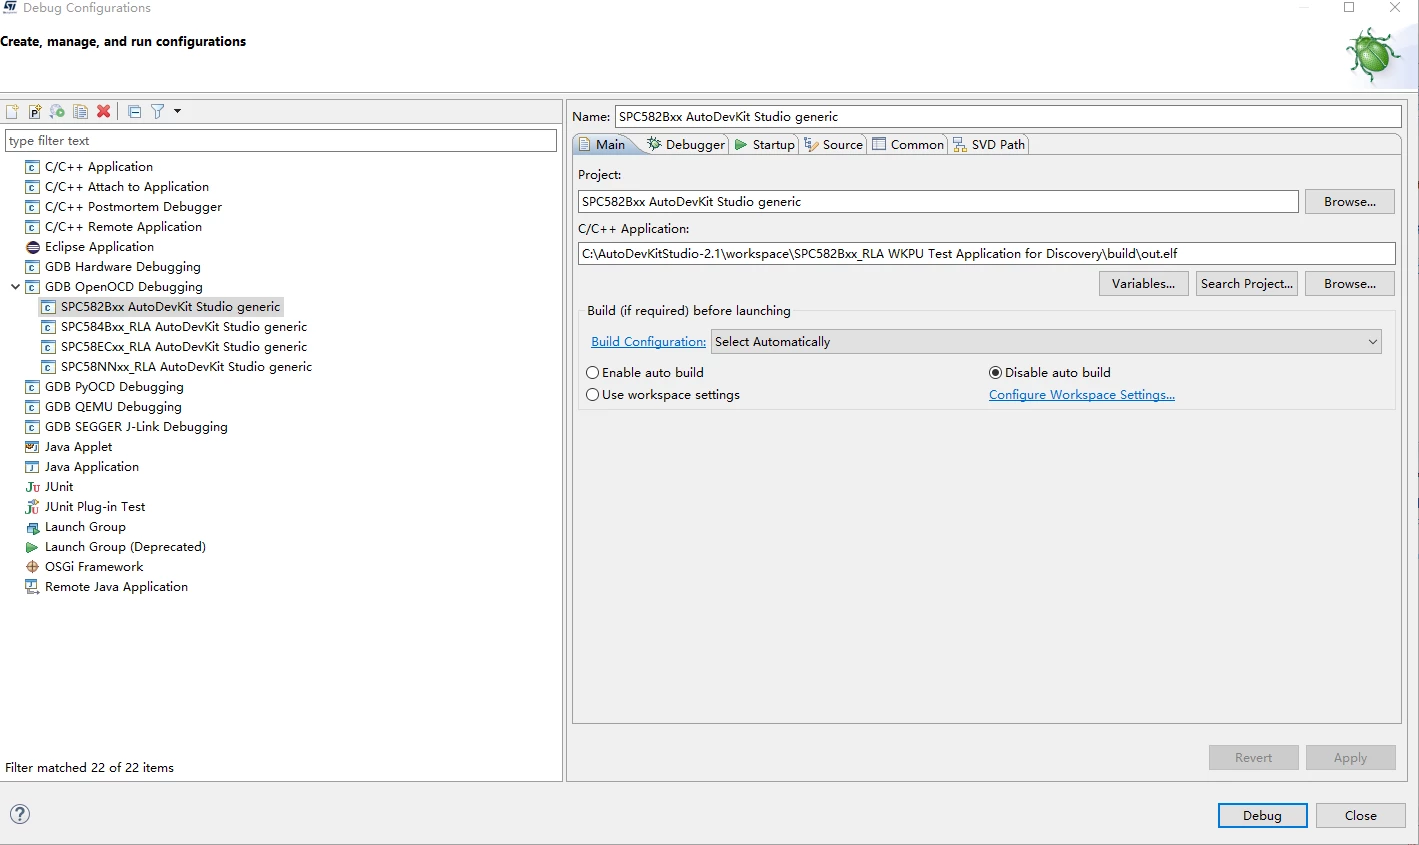1419x845 pixels.
Task: Browse for the Project
Action: (1350, 202)
